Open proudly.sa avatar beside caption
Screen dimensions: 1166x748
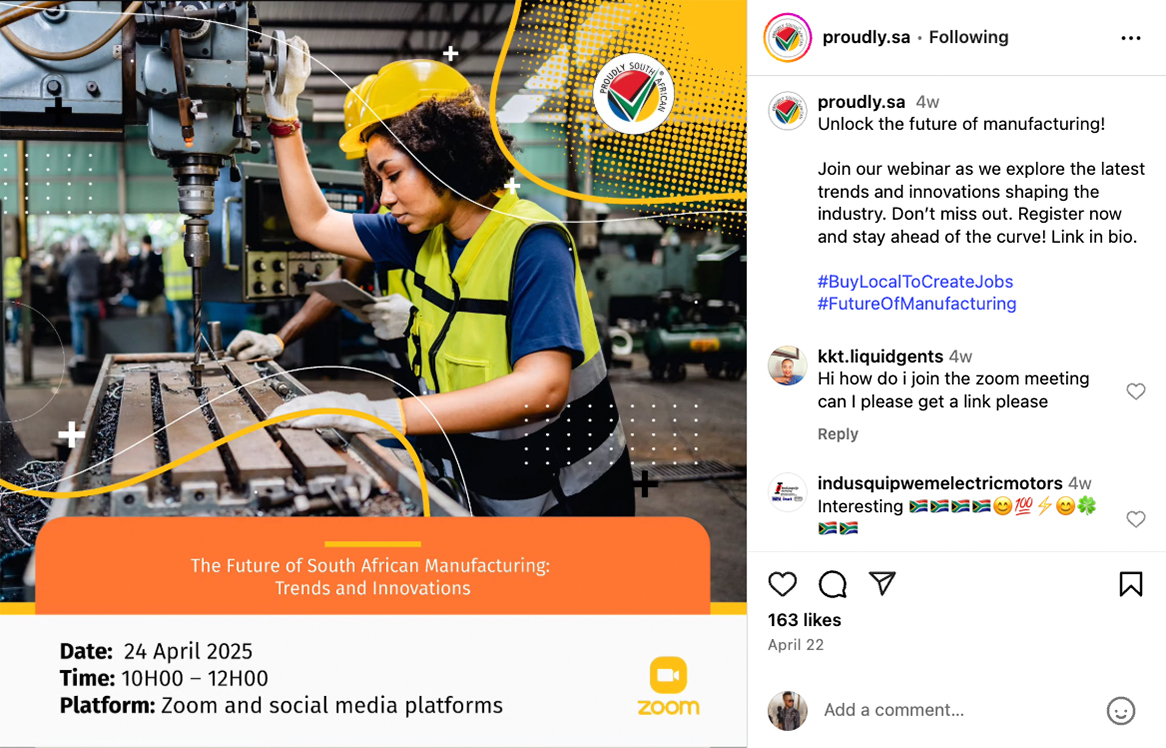click(x=787, y=112)
